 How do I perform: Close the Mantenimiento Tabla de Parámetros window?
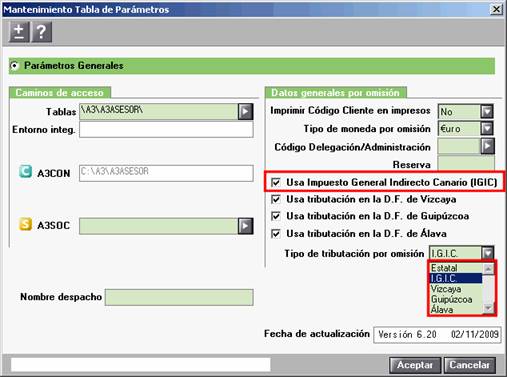496,9
